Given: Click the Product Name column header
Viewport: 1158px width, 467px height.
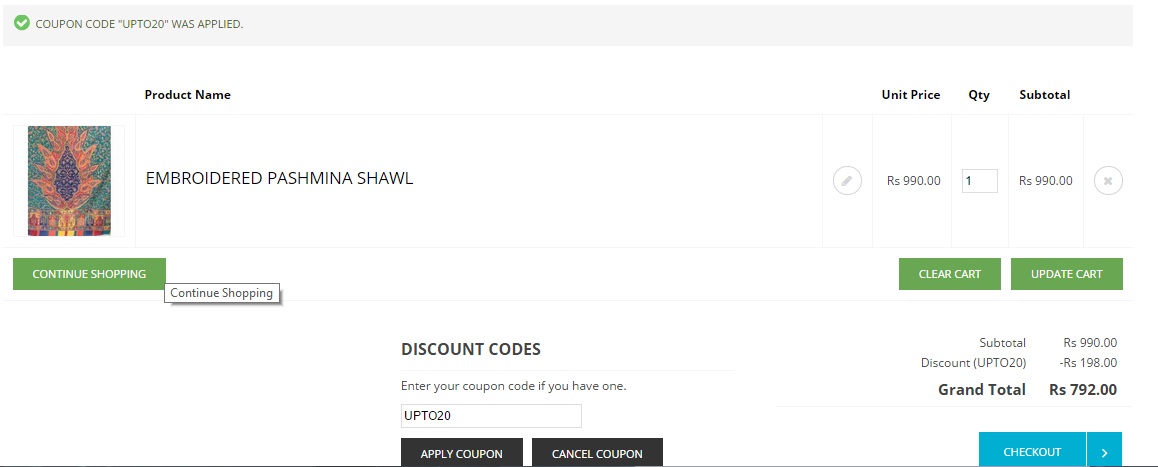Looking at the screenshot, I should coord(188,95).
